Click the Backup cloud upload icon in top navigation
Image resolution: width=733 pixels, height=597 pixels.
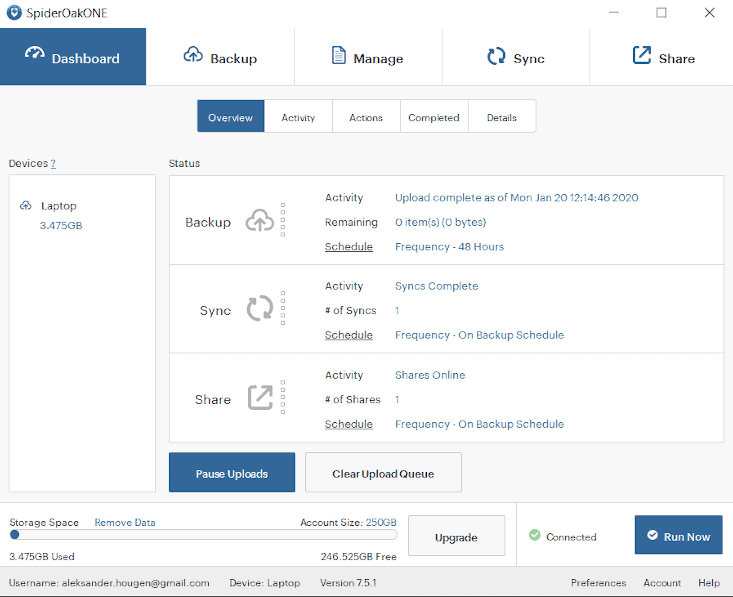click(x=193, y=55)
